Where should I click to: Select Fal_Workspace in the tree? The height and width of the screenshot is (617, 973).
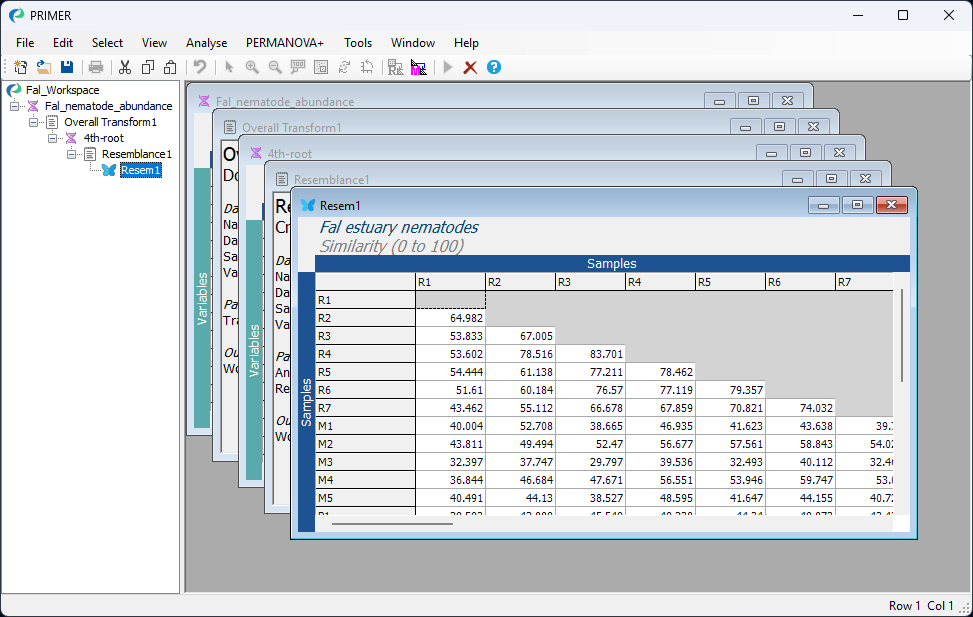pyautogui.click(x=62, y=90)
